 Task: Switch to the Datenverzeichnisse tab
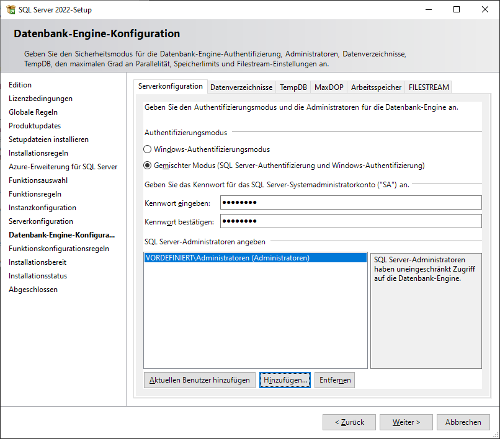point(241,87)
